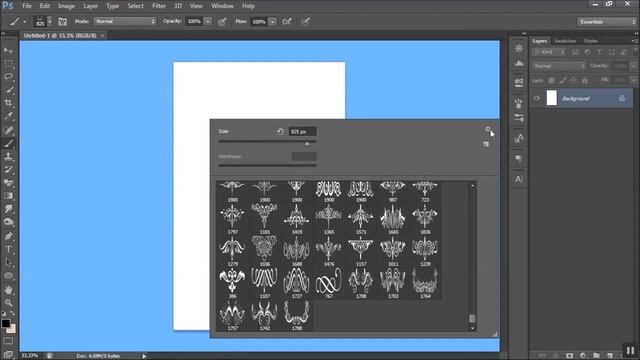Open the Layers panel Fill dropdown arrow
Image resolution: width=640 pixels, height=360 pixels.
pyautogui.click(x=633, y=80)
